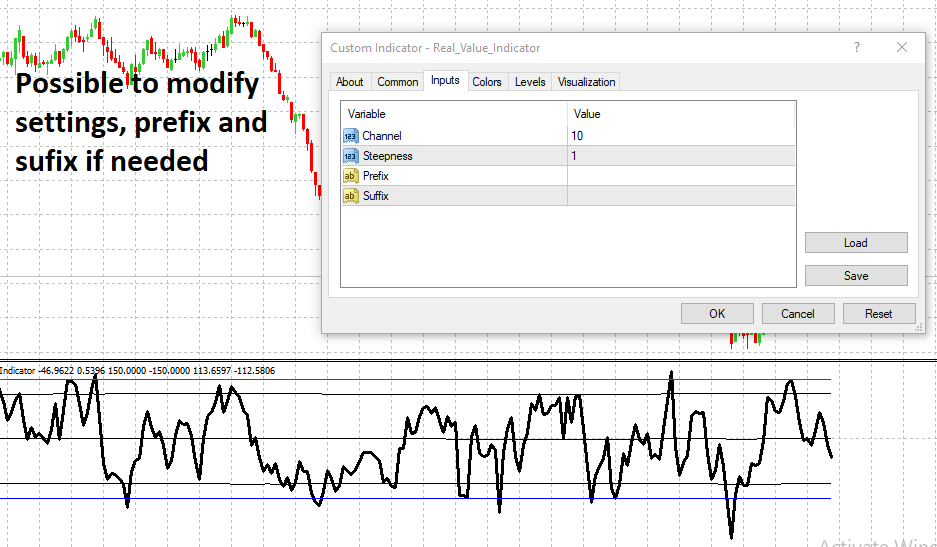
Task: Open the Levels tab
Action: click(530, 82)
